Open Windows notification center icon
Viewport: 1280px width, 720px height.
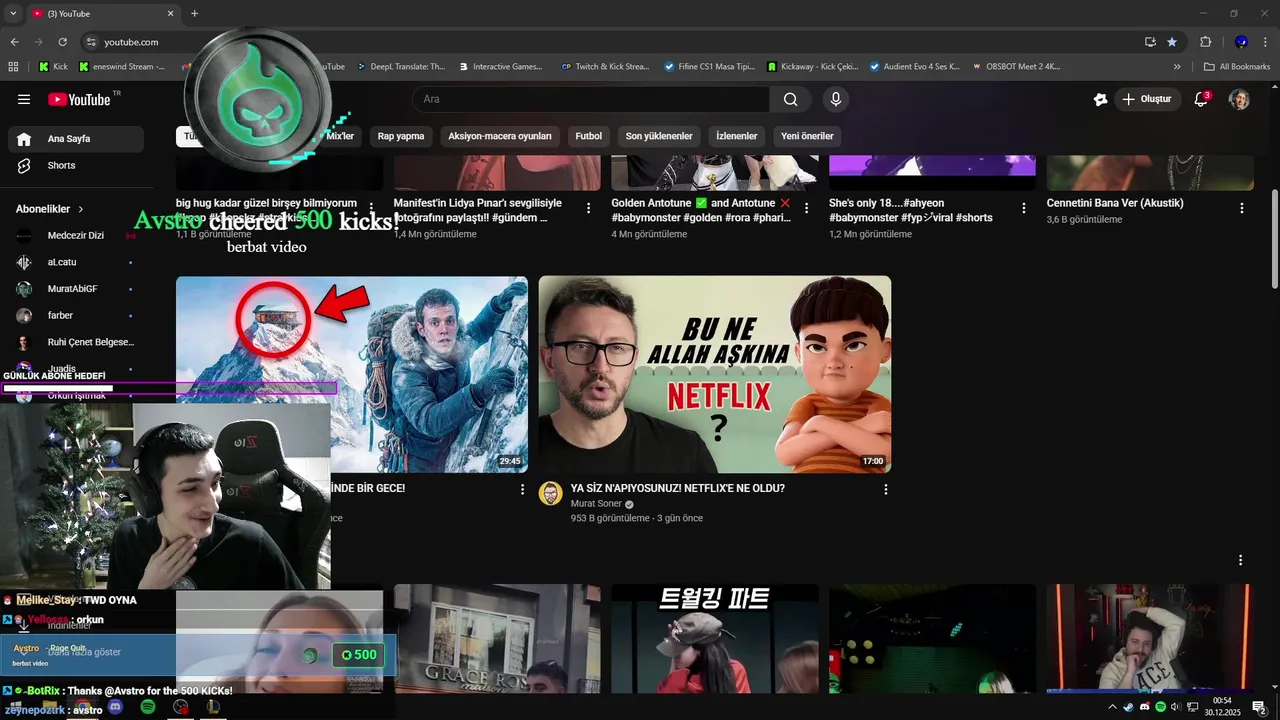(x=1260, y=707)
